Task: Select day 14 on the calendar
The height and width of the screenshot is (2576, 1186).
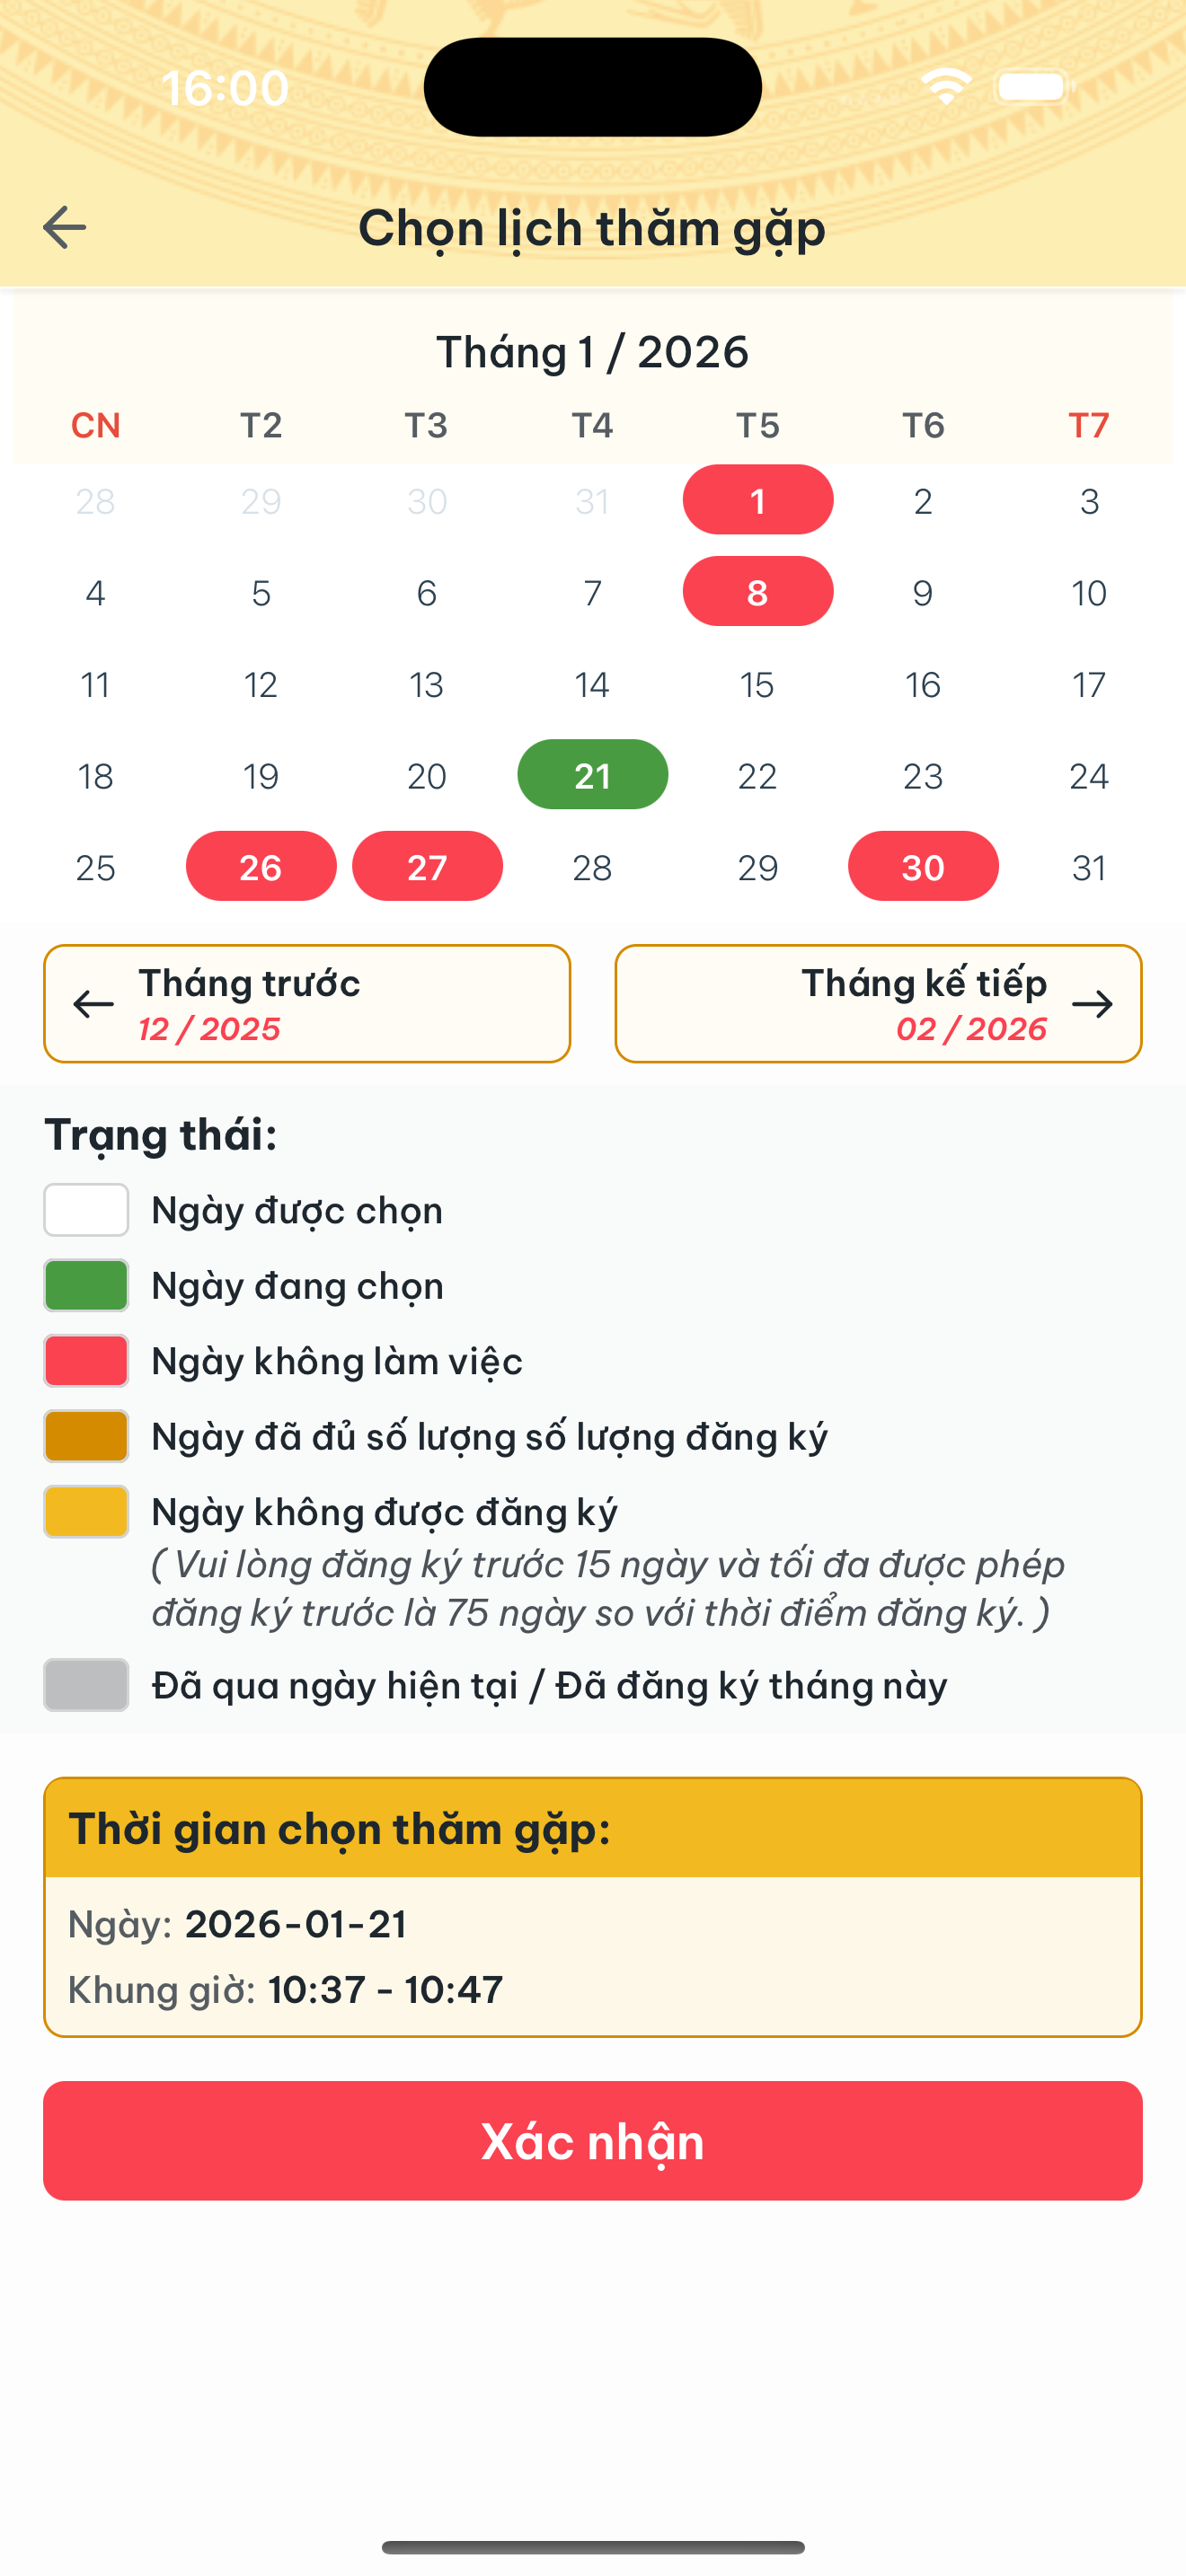Action: [x=592, y=685]
